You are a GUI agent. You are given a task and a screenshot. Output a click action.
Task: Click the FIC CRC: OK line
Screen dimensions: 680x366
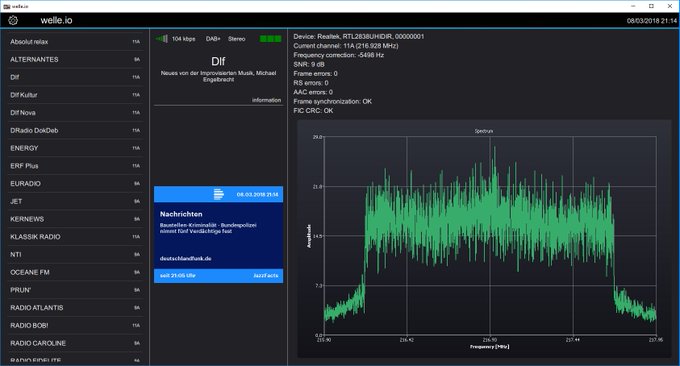click(x=313, y=111)
